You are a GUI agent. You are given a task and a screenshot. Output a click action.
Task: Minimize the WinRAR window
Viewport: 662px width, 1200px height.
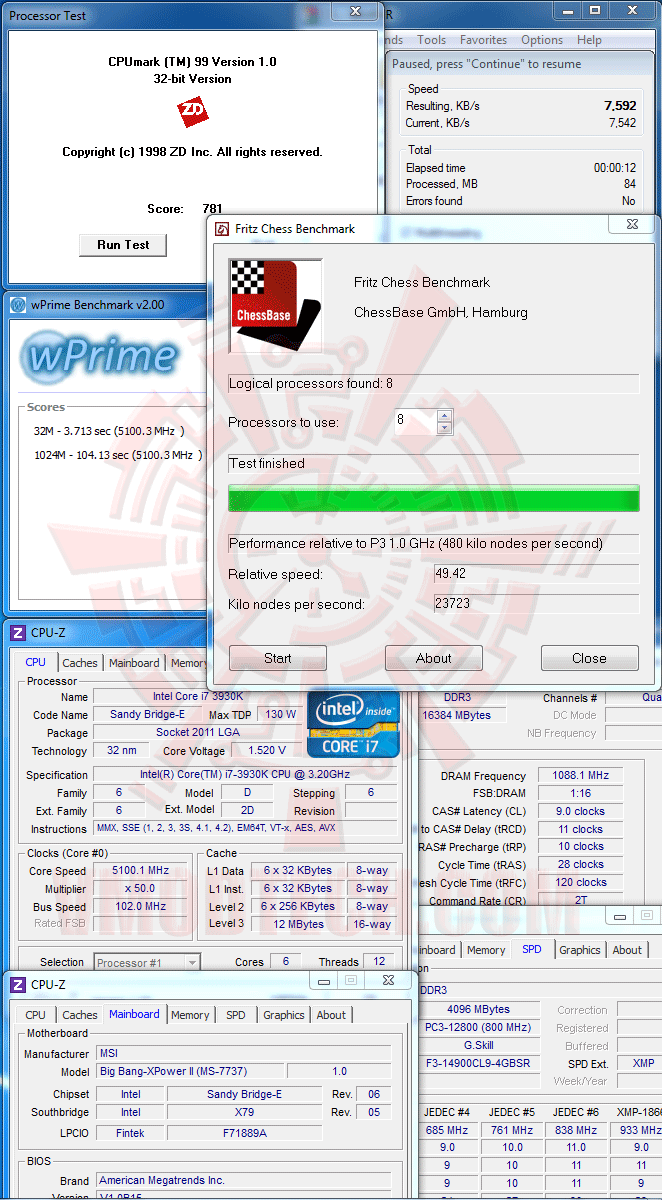[567, 11]
